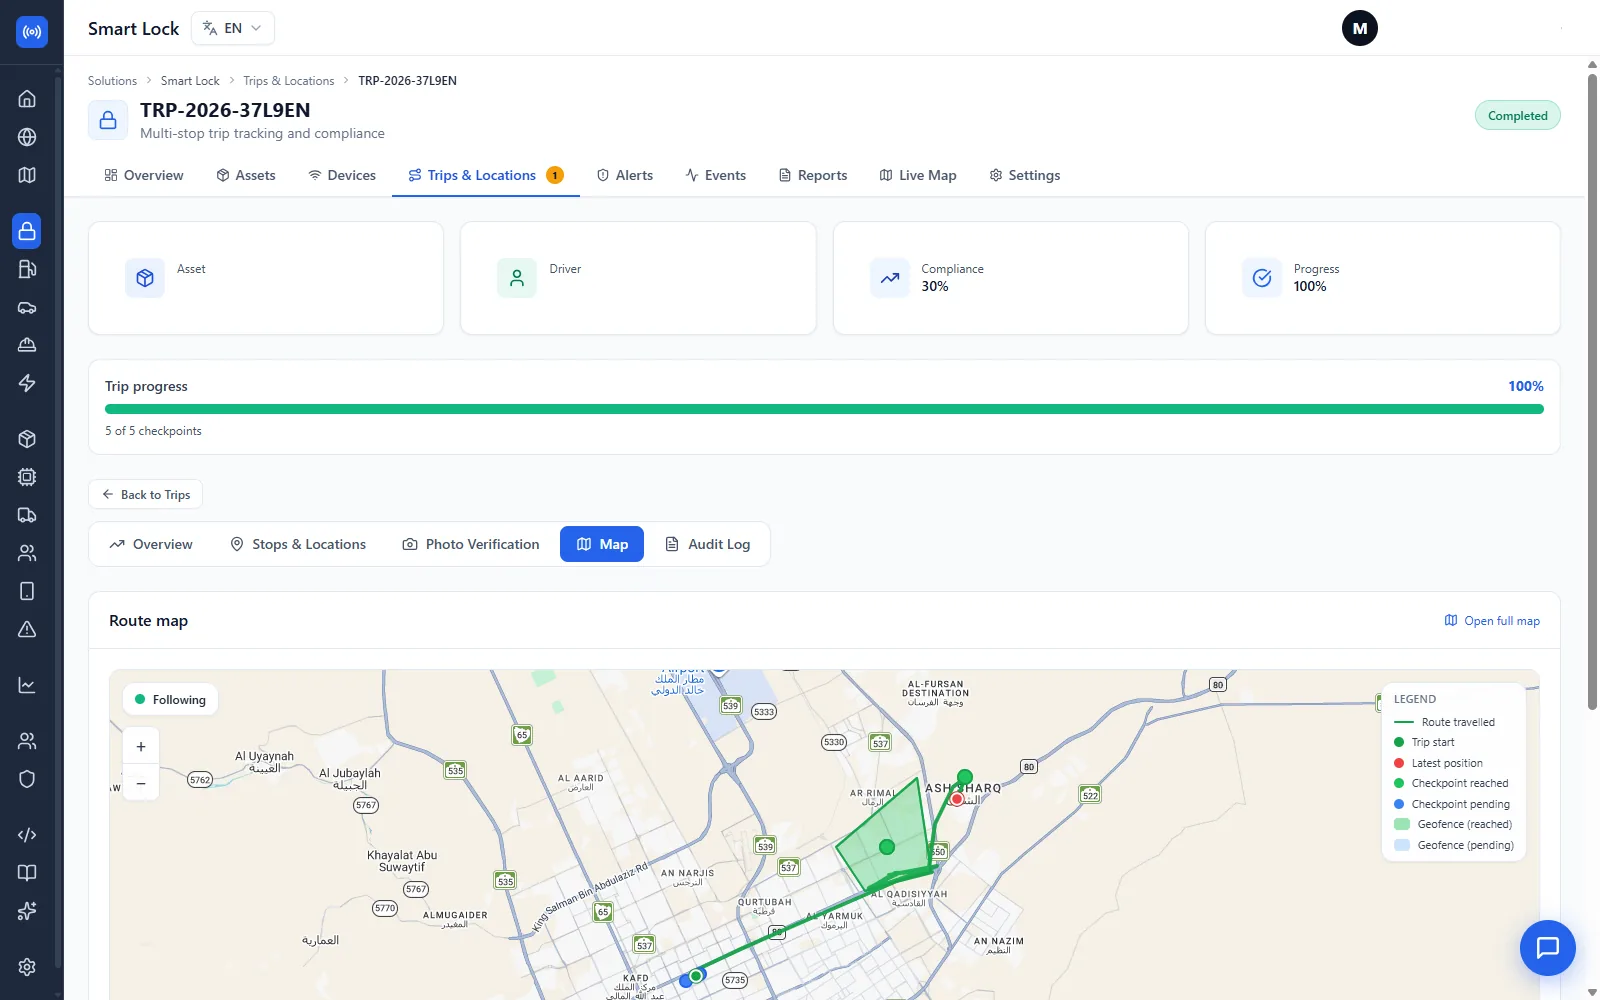Screen dimensions: 1600x1000
Task: Open the Alerts tab
Action: click(625, 175)
